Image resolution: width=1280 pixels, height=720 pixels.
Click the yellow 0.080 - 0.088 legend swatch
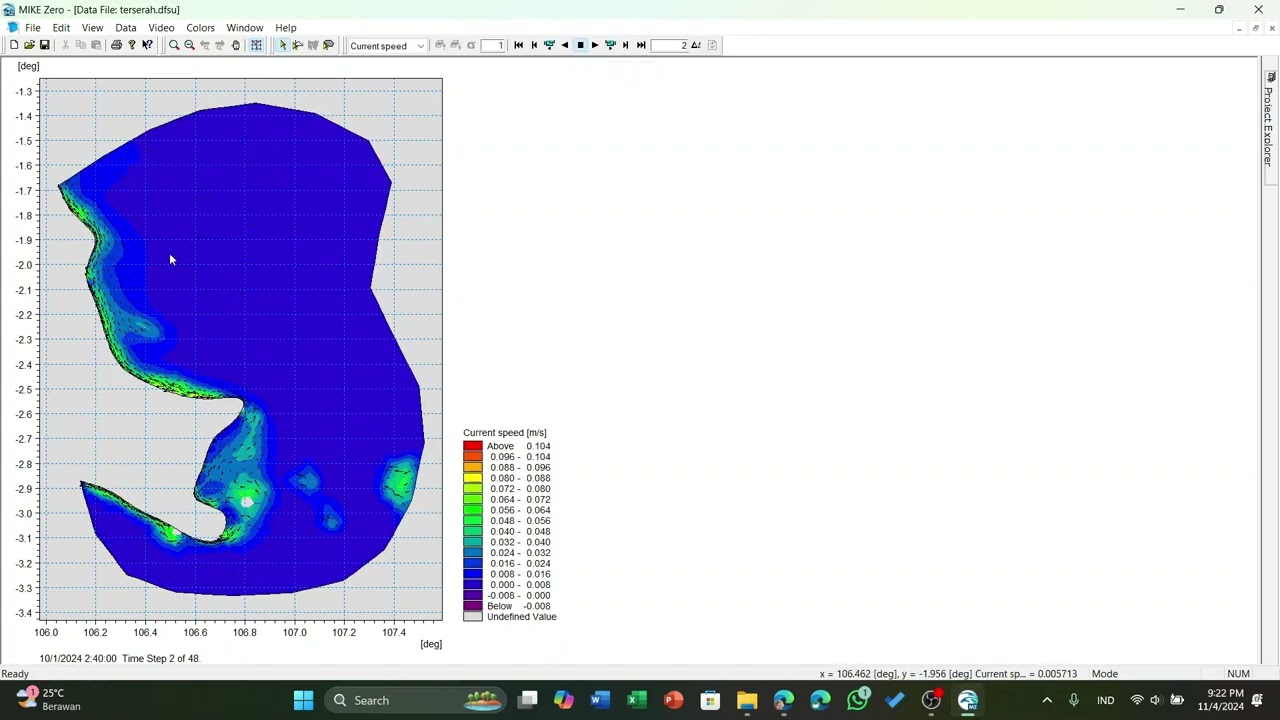coord(472,478)
